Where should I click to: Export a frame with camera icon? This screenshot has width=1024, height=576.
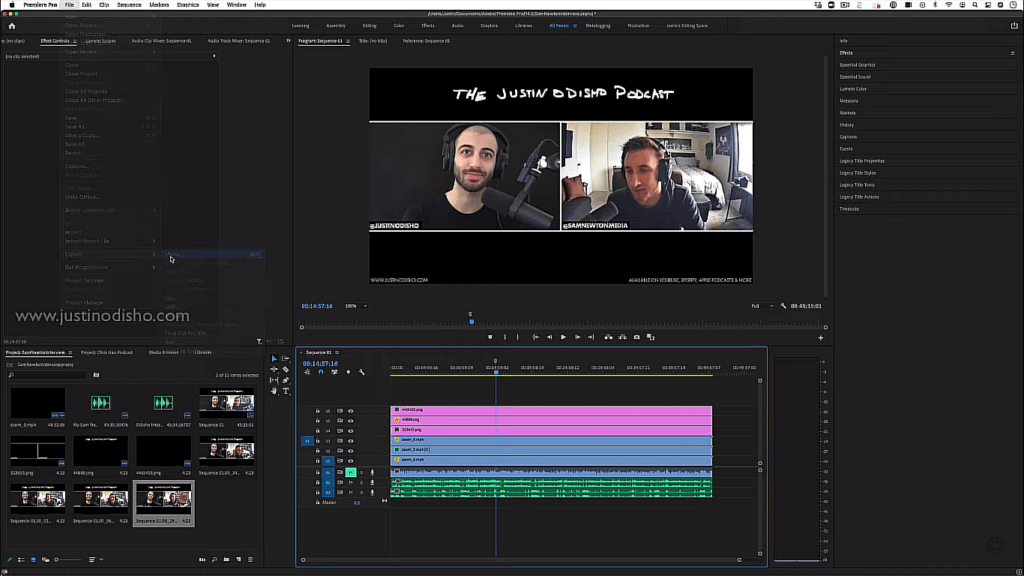click(x=637, y=337)
